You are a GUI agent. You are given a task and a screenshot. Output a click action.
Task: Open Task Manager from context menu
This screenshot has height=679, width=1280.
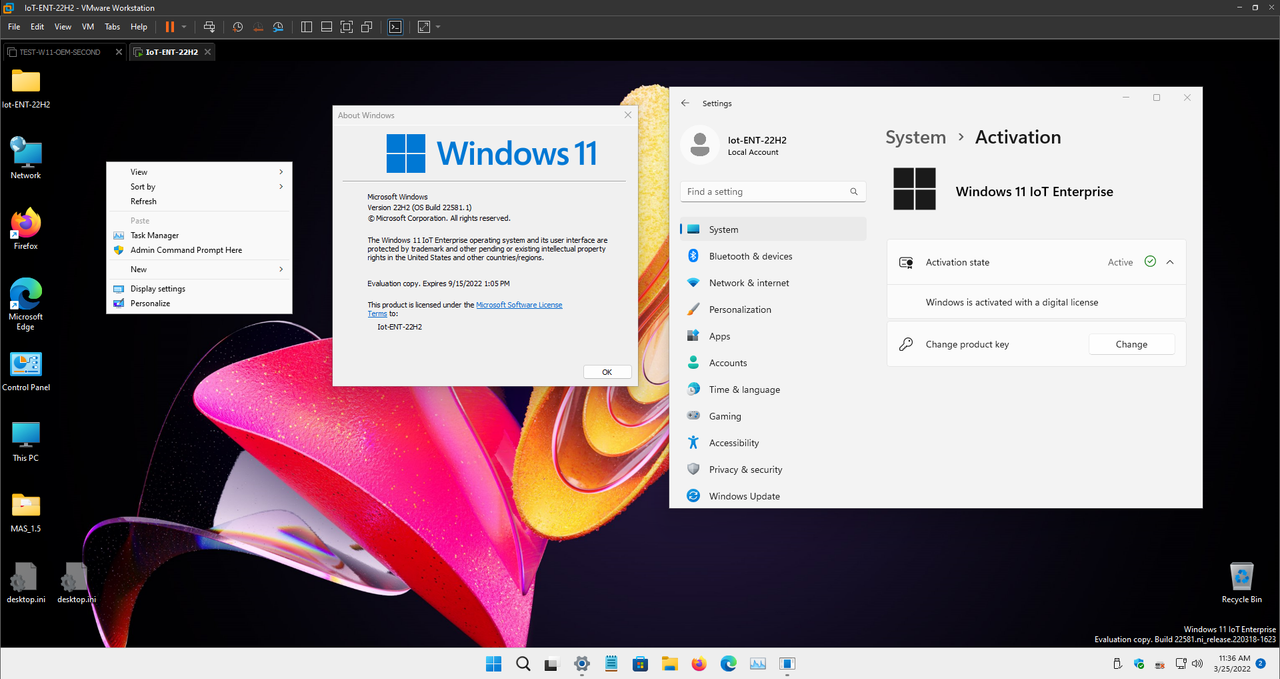199,235
